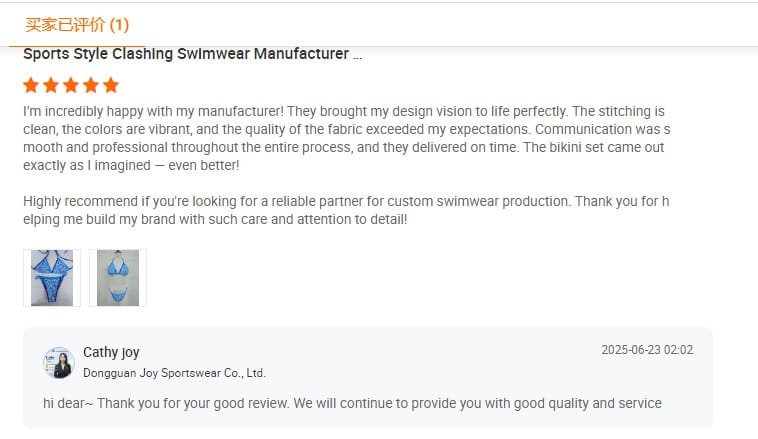Viewport: 758px width, 439px height.
Task: Enlarge the second bikini review photo
Action: point(118,278)
